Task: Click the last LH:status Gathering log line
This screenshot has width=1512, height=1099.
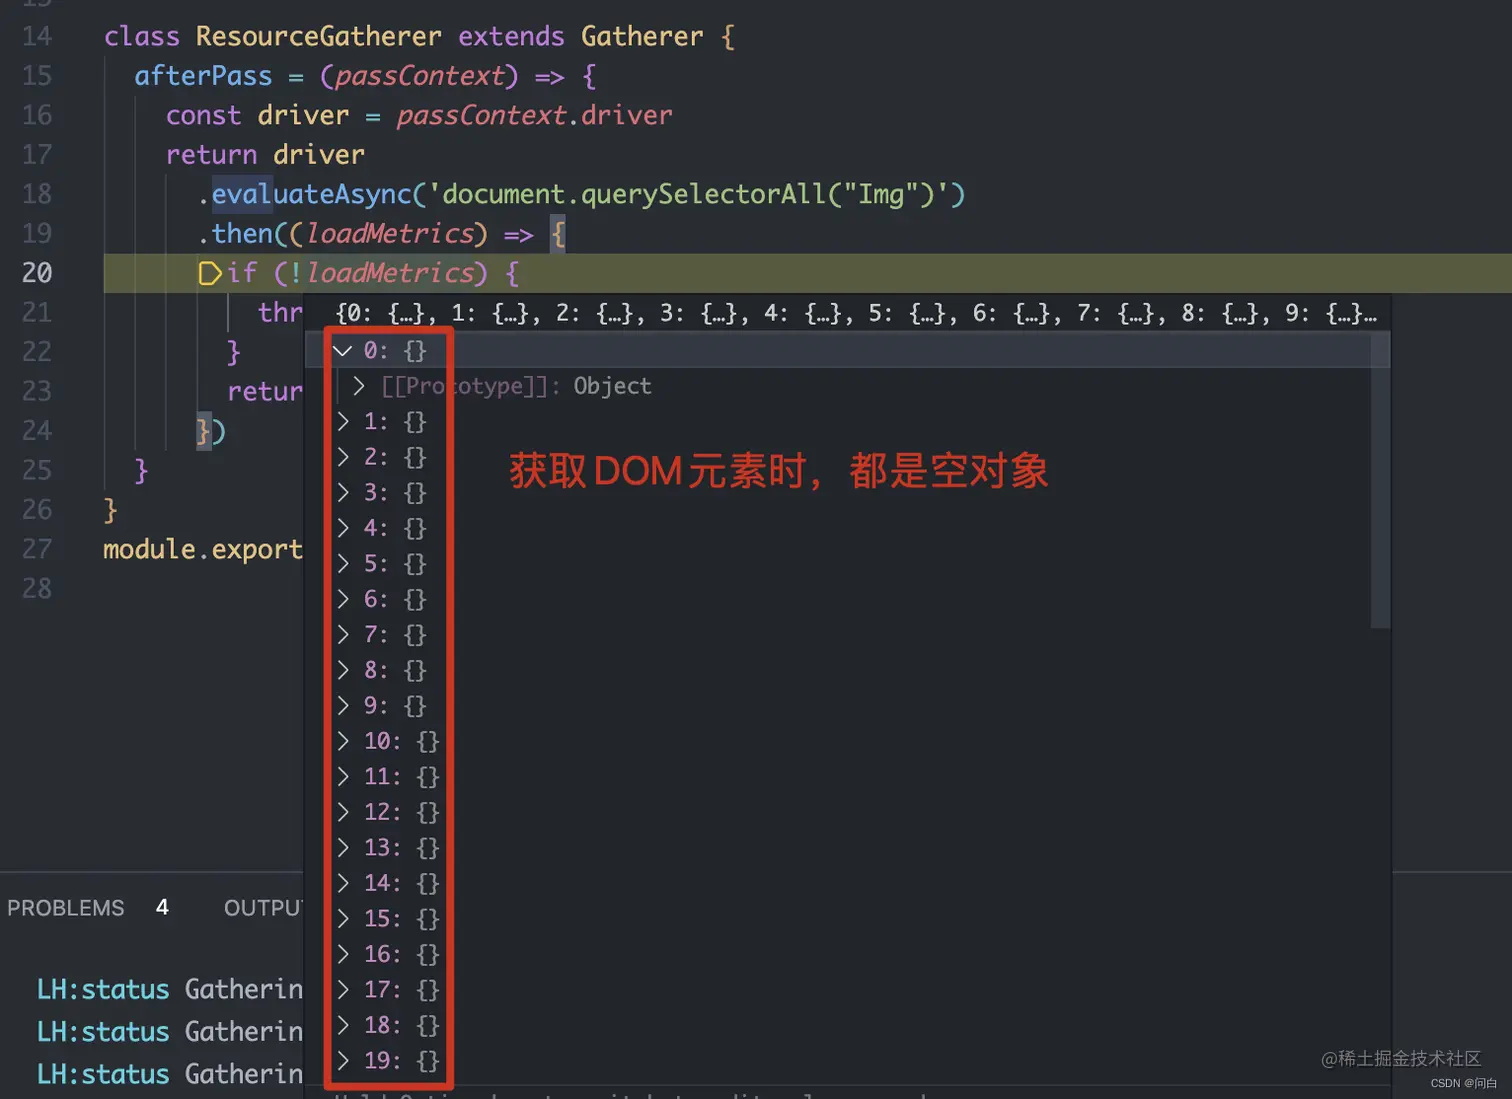Action: 170,1074
